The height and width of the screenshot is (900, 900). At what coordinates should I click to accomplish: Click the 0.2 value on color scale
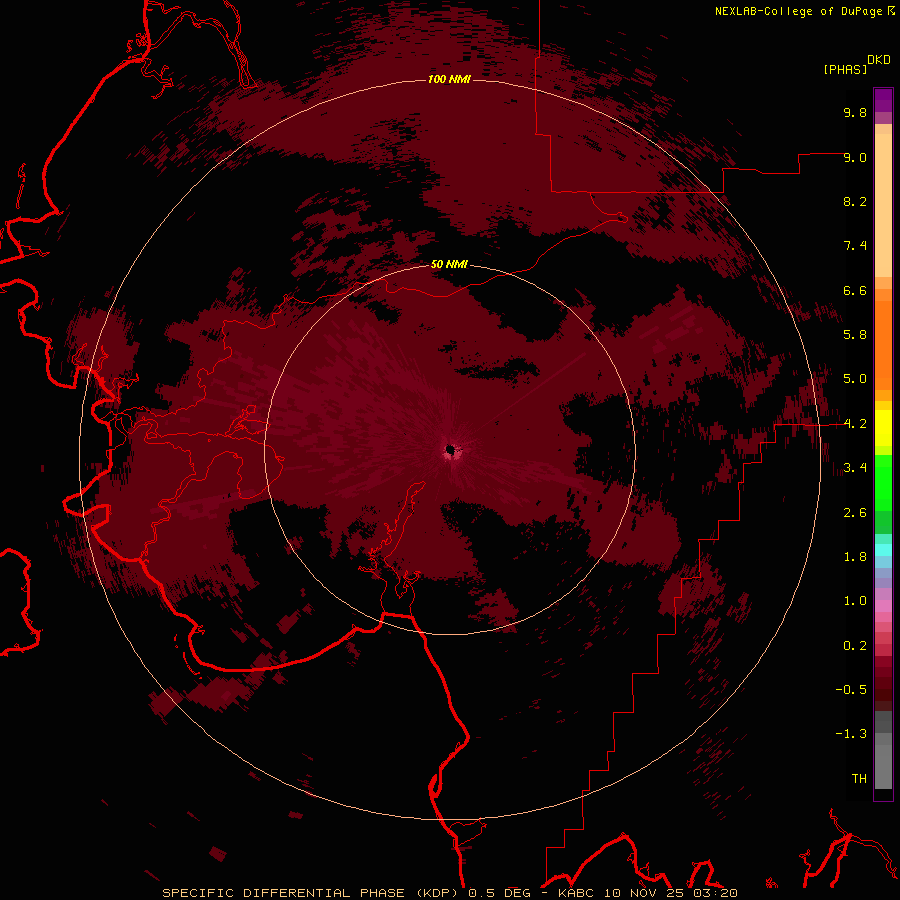(855, 646)
